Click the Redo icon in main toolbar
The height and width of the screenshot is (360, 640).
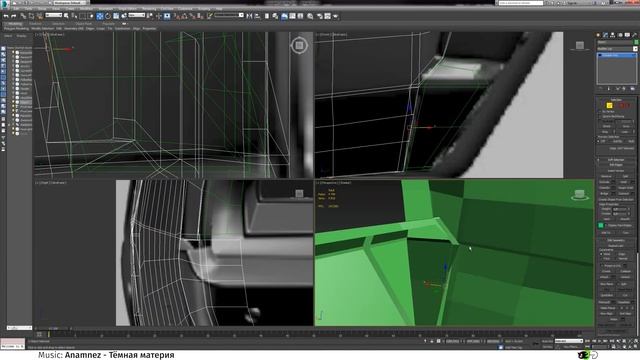[13, 16]
